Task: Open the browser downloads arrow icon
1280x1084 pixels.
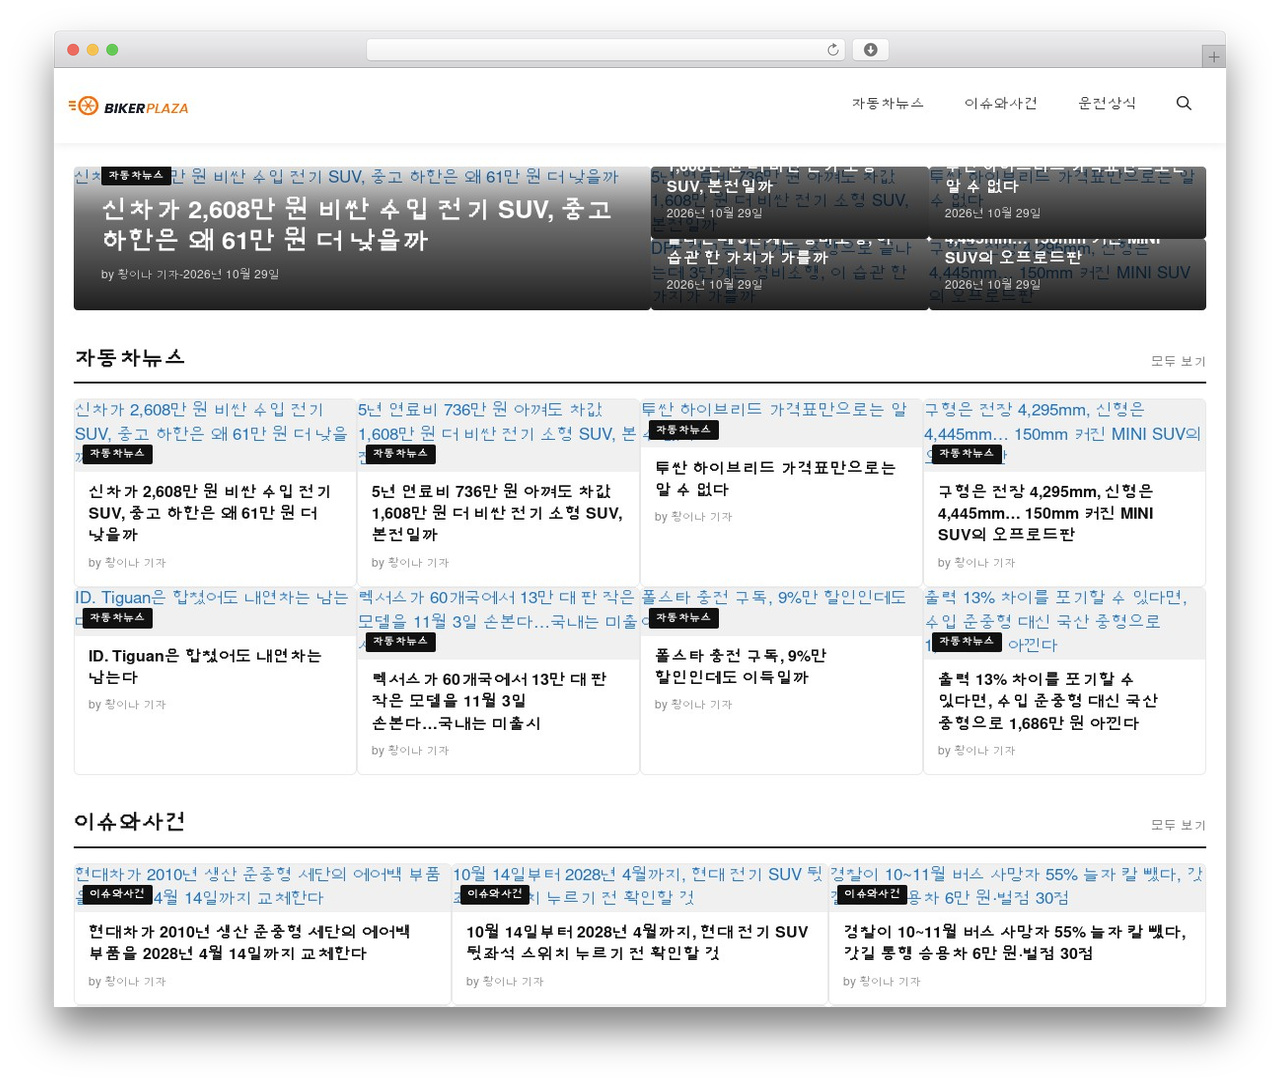Action: pyautogui.click(x=871, y=50)
